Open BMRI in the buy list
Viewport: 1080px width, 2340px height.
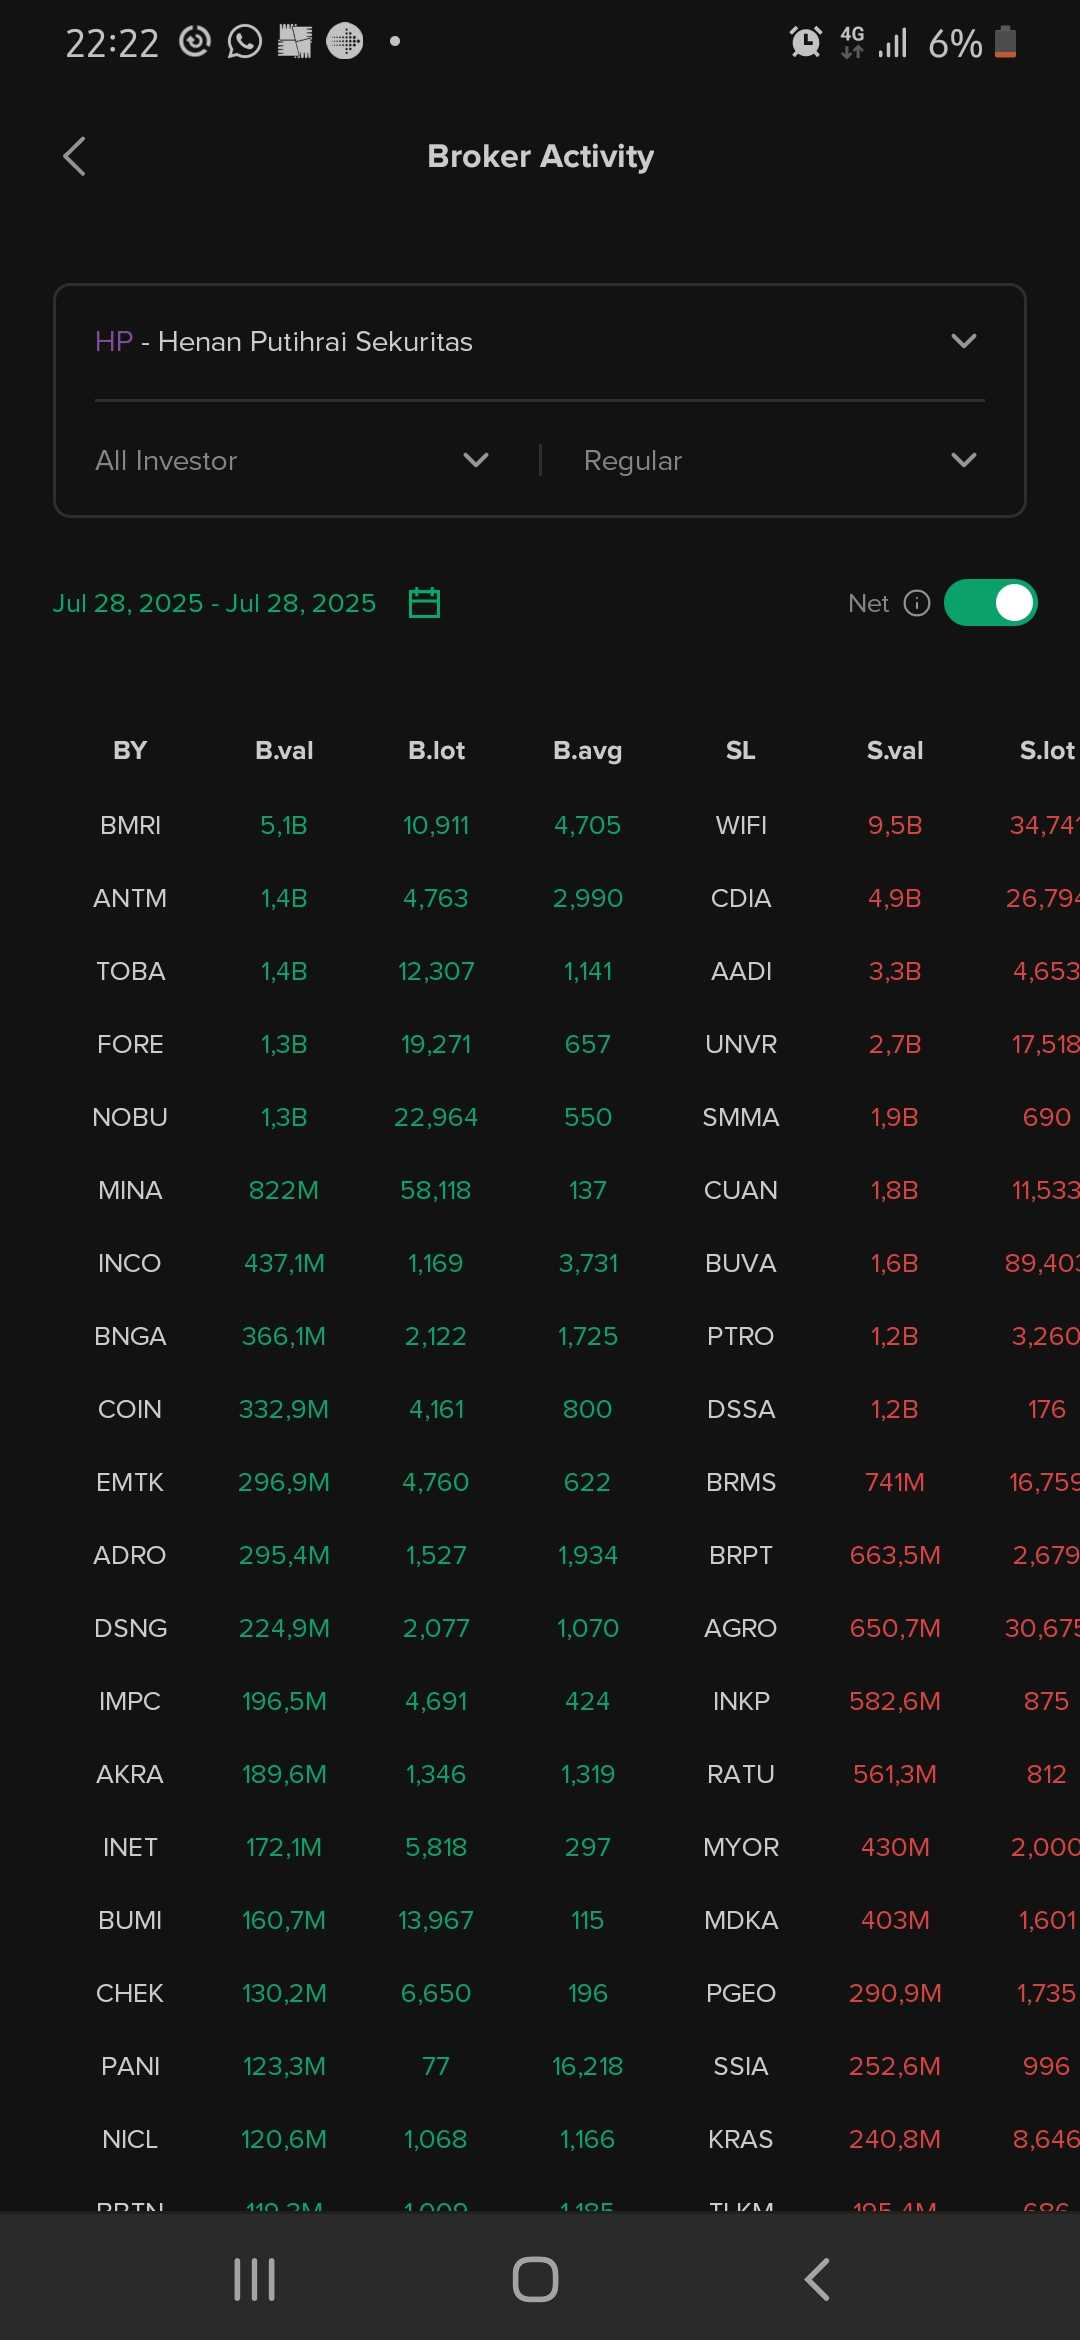click(x=130, y=825)
